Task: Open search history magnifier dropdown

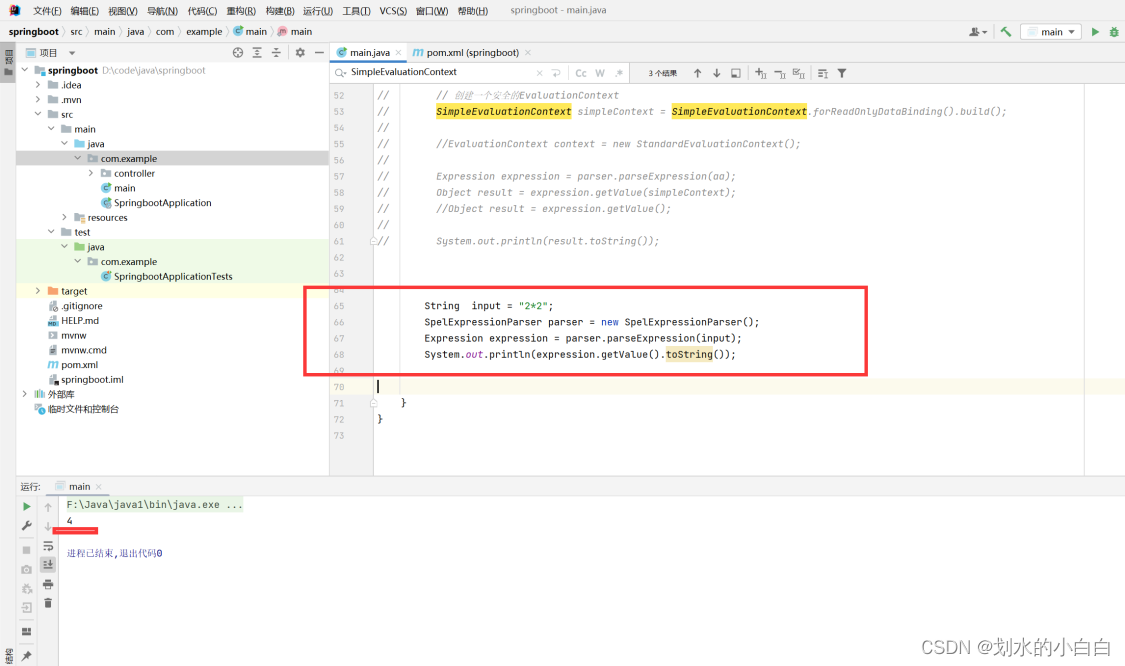Action: pos(340,72)
